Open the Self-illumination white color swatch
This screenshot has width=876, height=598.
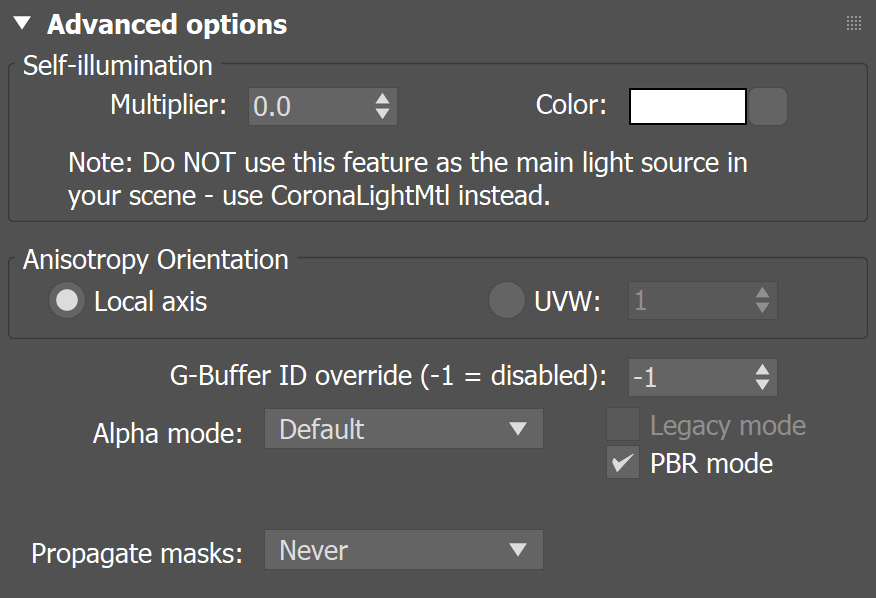[687, 106]
